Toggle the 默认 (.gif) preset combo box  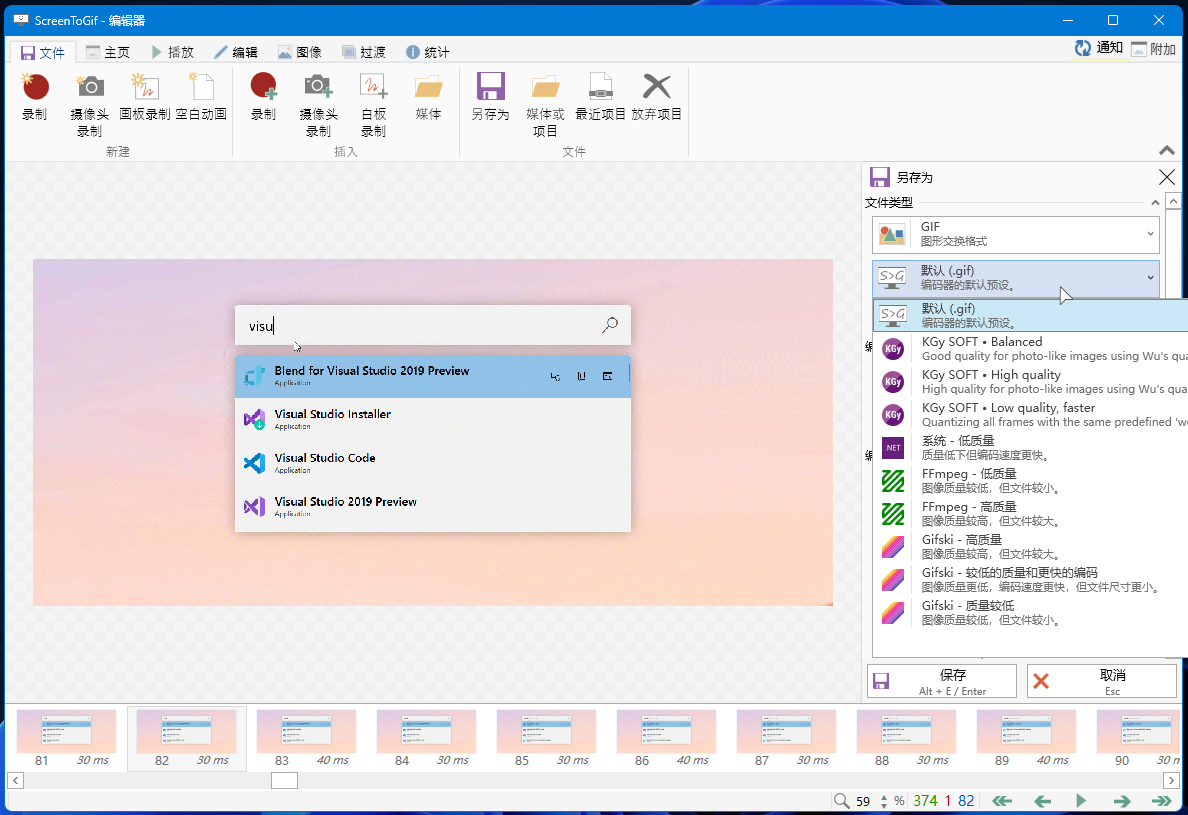click(1015, 278)
